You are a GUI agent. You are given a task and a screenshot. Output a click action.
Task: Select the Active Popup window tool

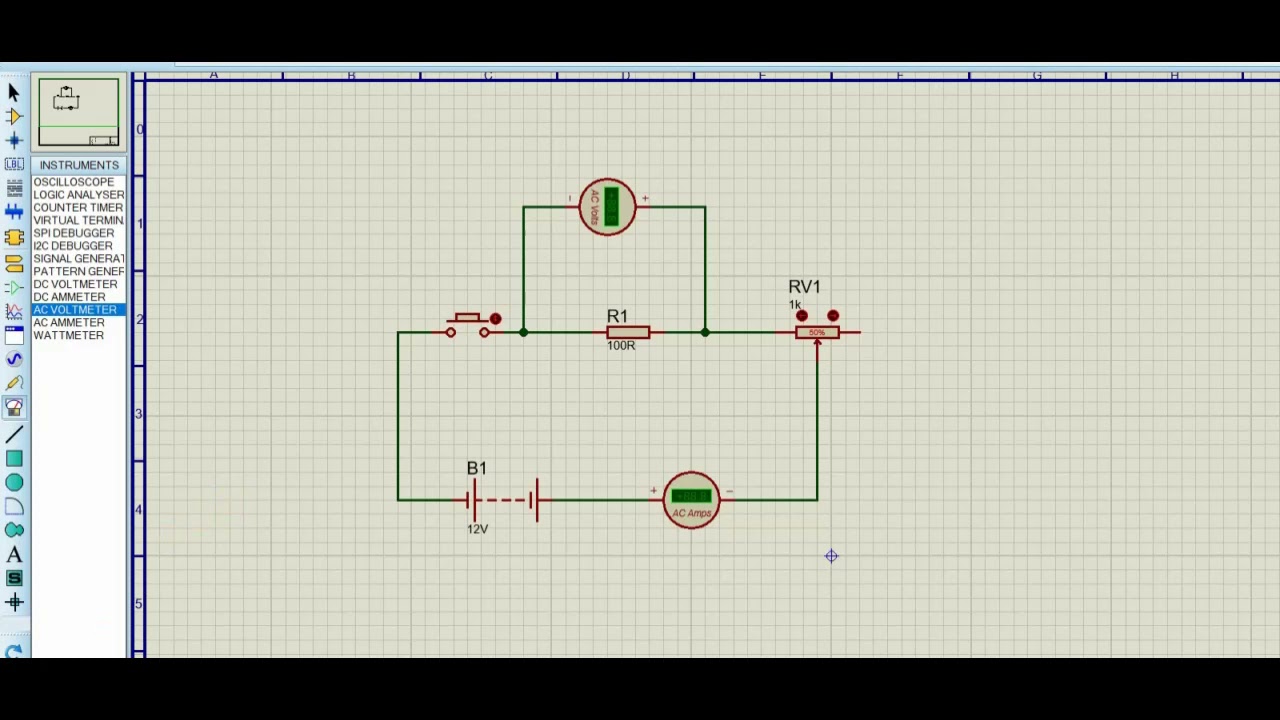pyautogui.click(x=14, y=335)
